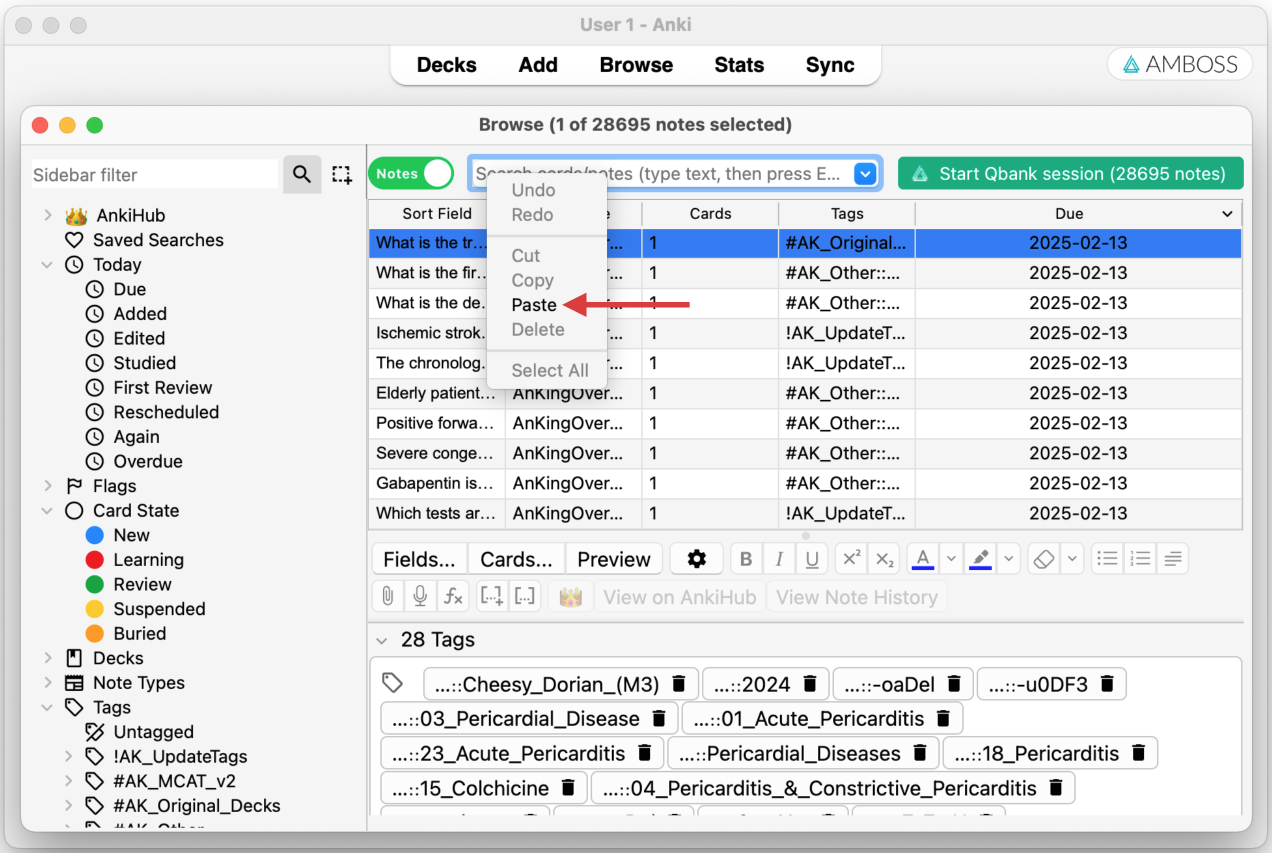
Task: Click Browse in main Anki toolbar
Action: [x=636, y=65]
